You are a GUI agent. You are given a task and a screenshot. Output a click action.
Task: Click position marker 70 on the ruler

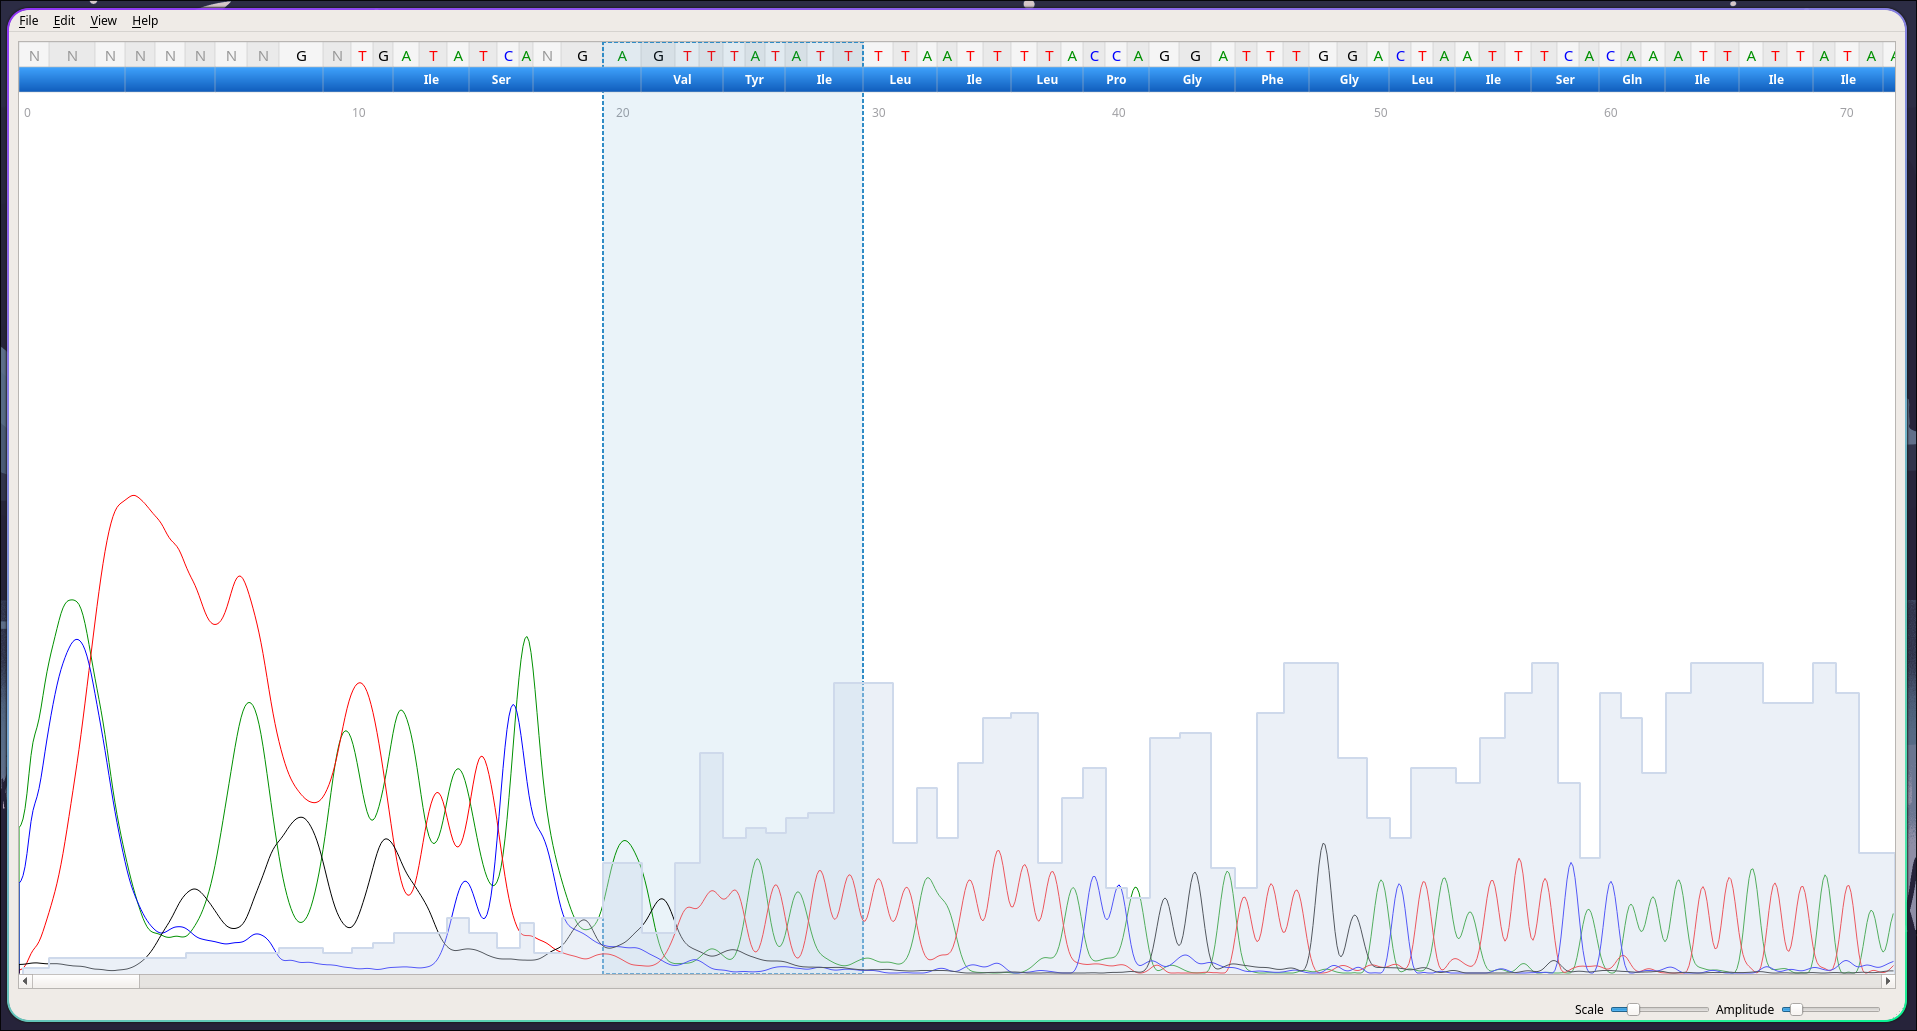(1846, 113)
